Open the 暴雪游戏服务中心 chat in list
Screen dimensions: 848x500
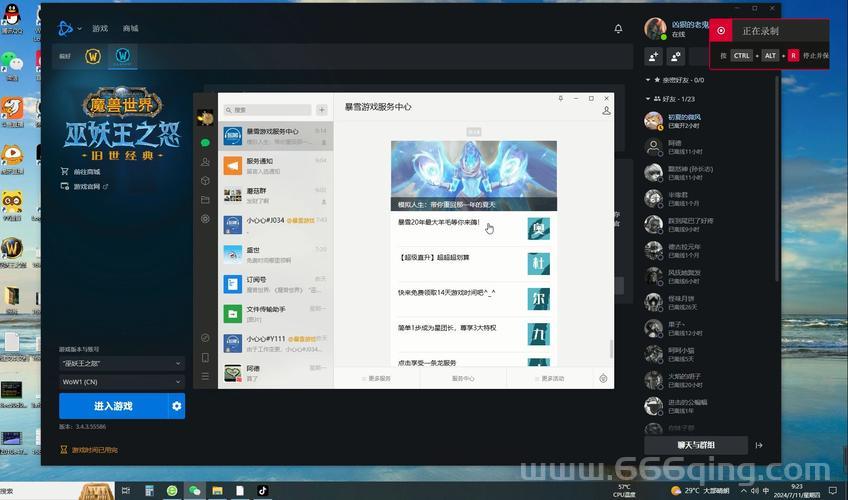(x=276, y=136)
